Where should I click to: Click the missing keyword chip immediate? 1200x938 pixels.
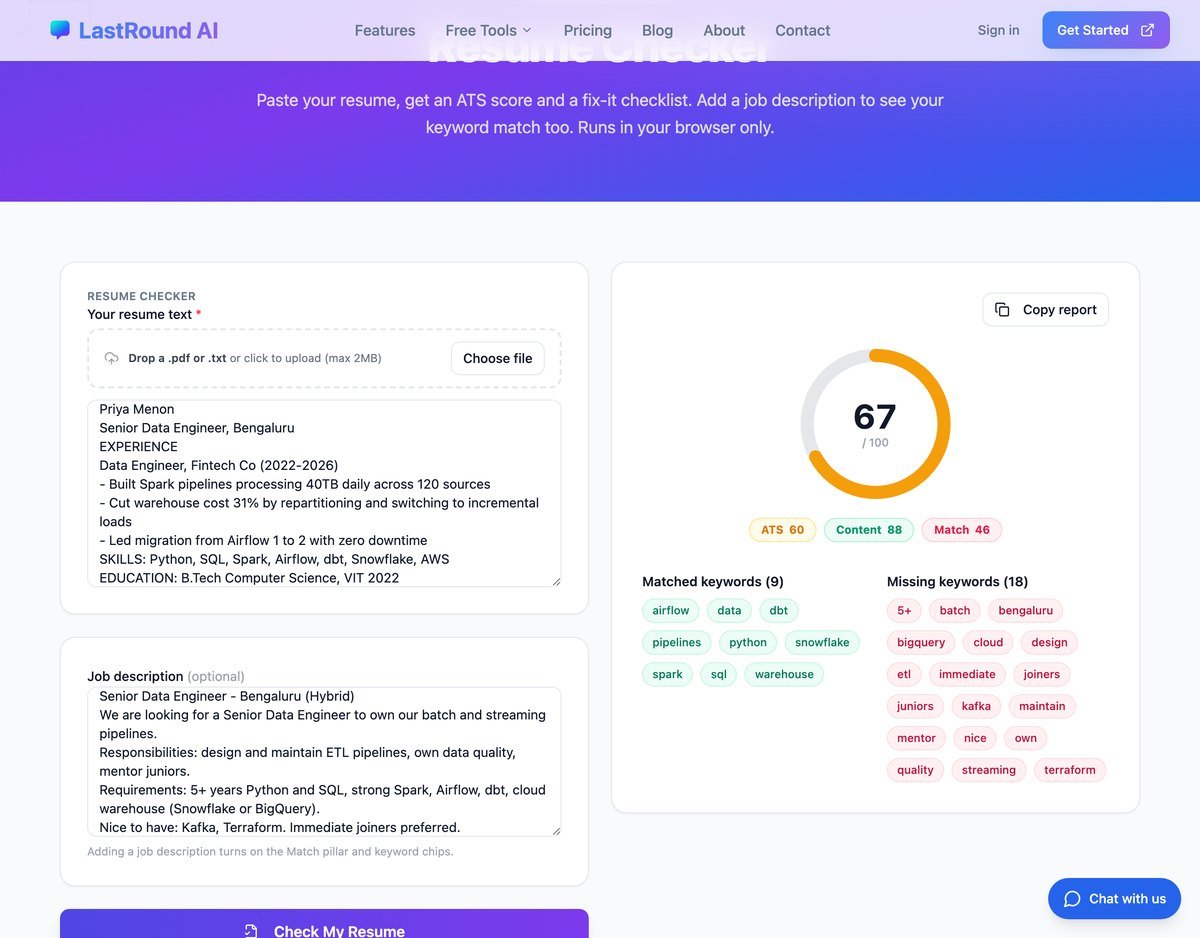point(967,674)
